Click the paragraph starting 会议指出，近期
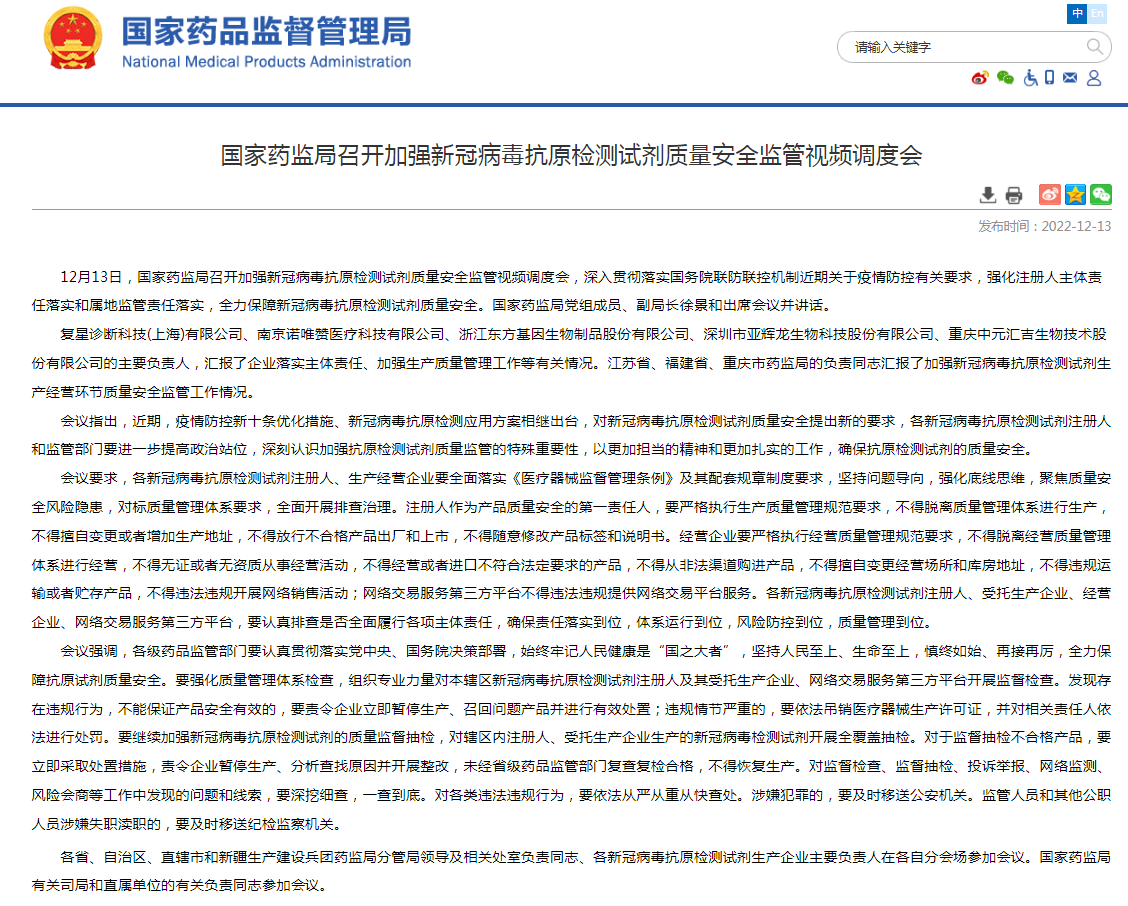Screen dimensions: 1128x906 571,435
